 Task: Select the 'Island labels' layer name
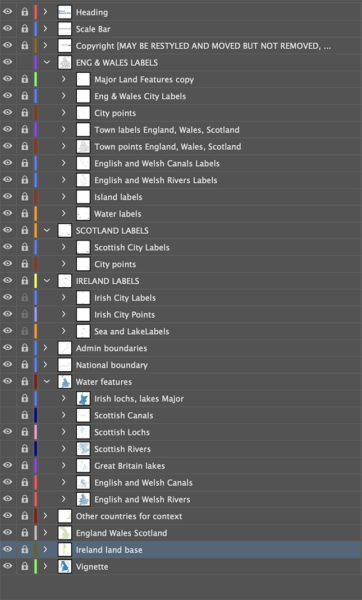[118, 197]
